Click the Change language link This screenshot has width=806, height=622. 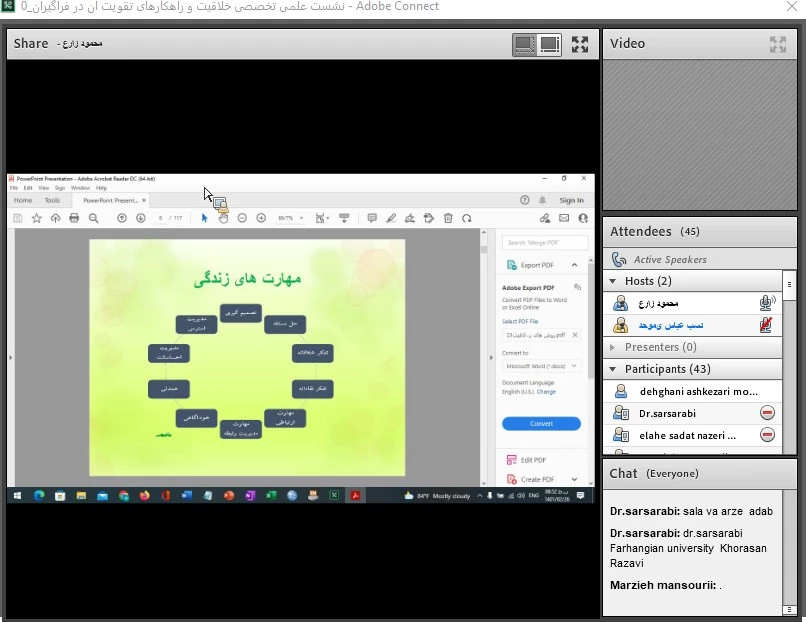[546, 392]
